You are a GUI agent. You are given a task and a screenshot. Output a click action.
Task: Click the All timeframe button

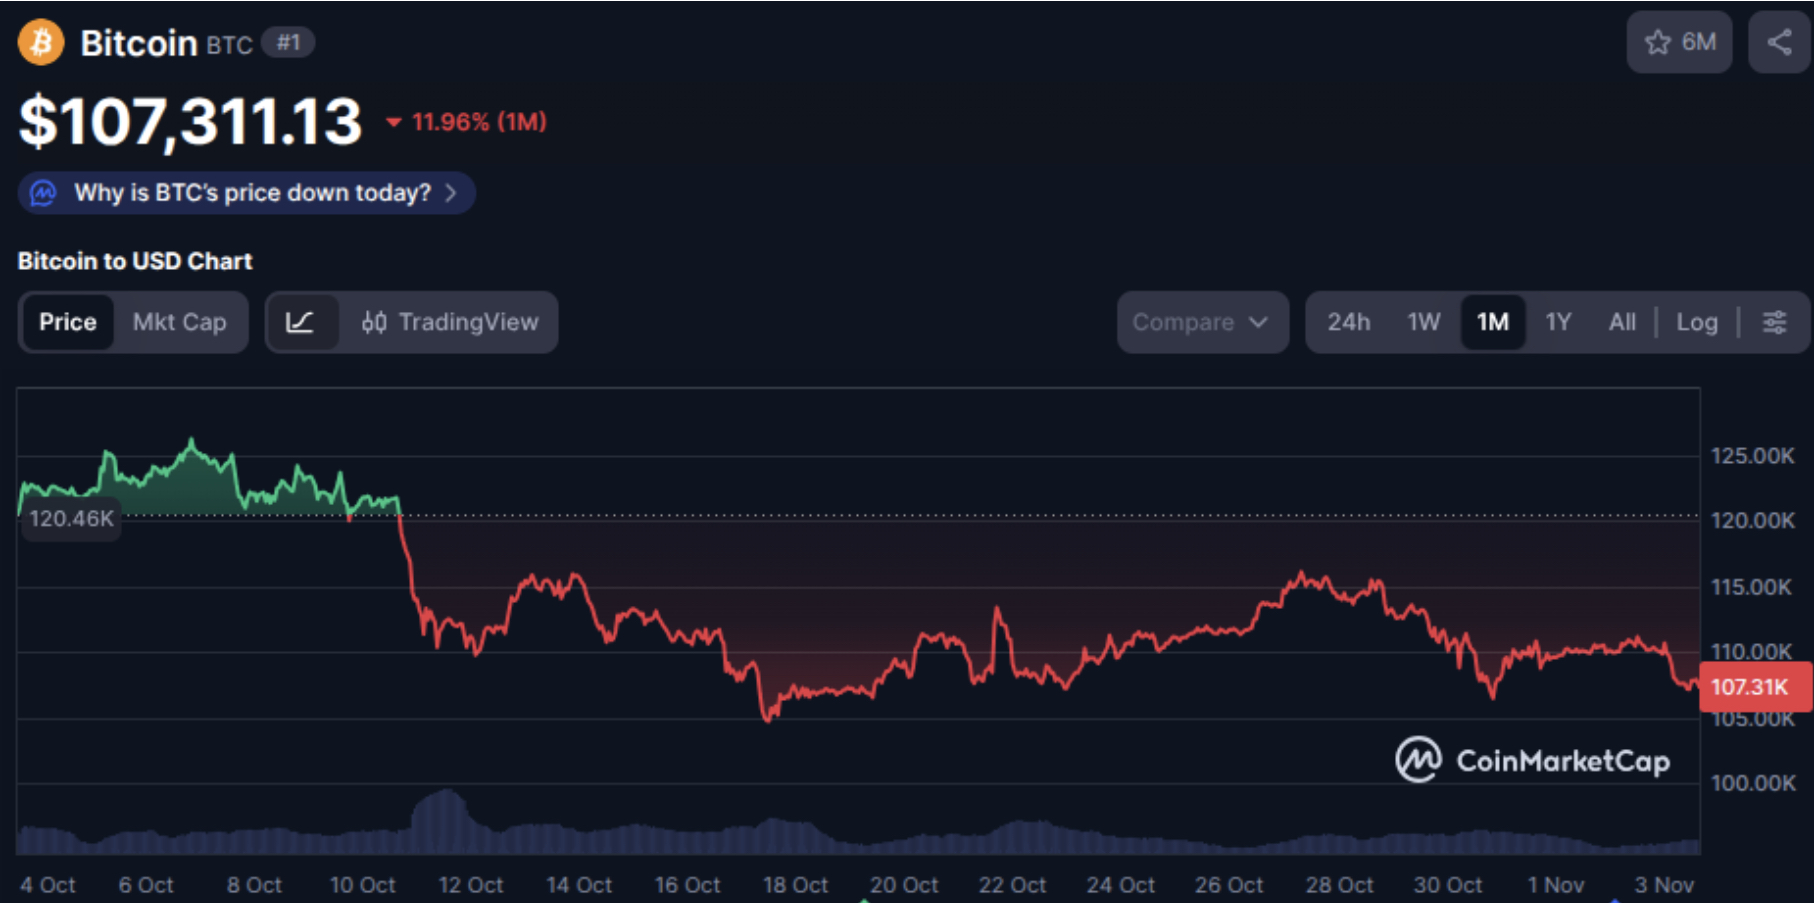click(x=1622, y=322)
